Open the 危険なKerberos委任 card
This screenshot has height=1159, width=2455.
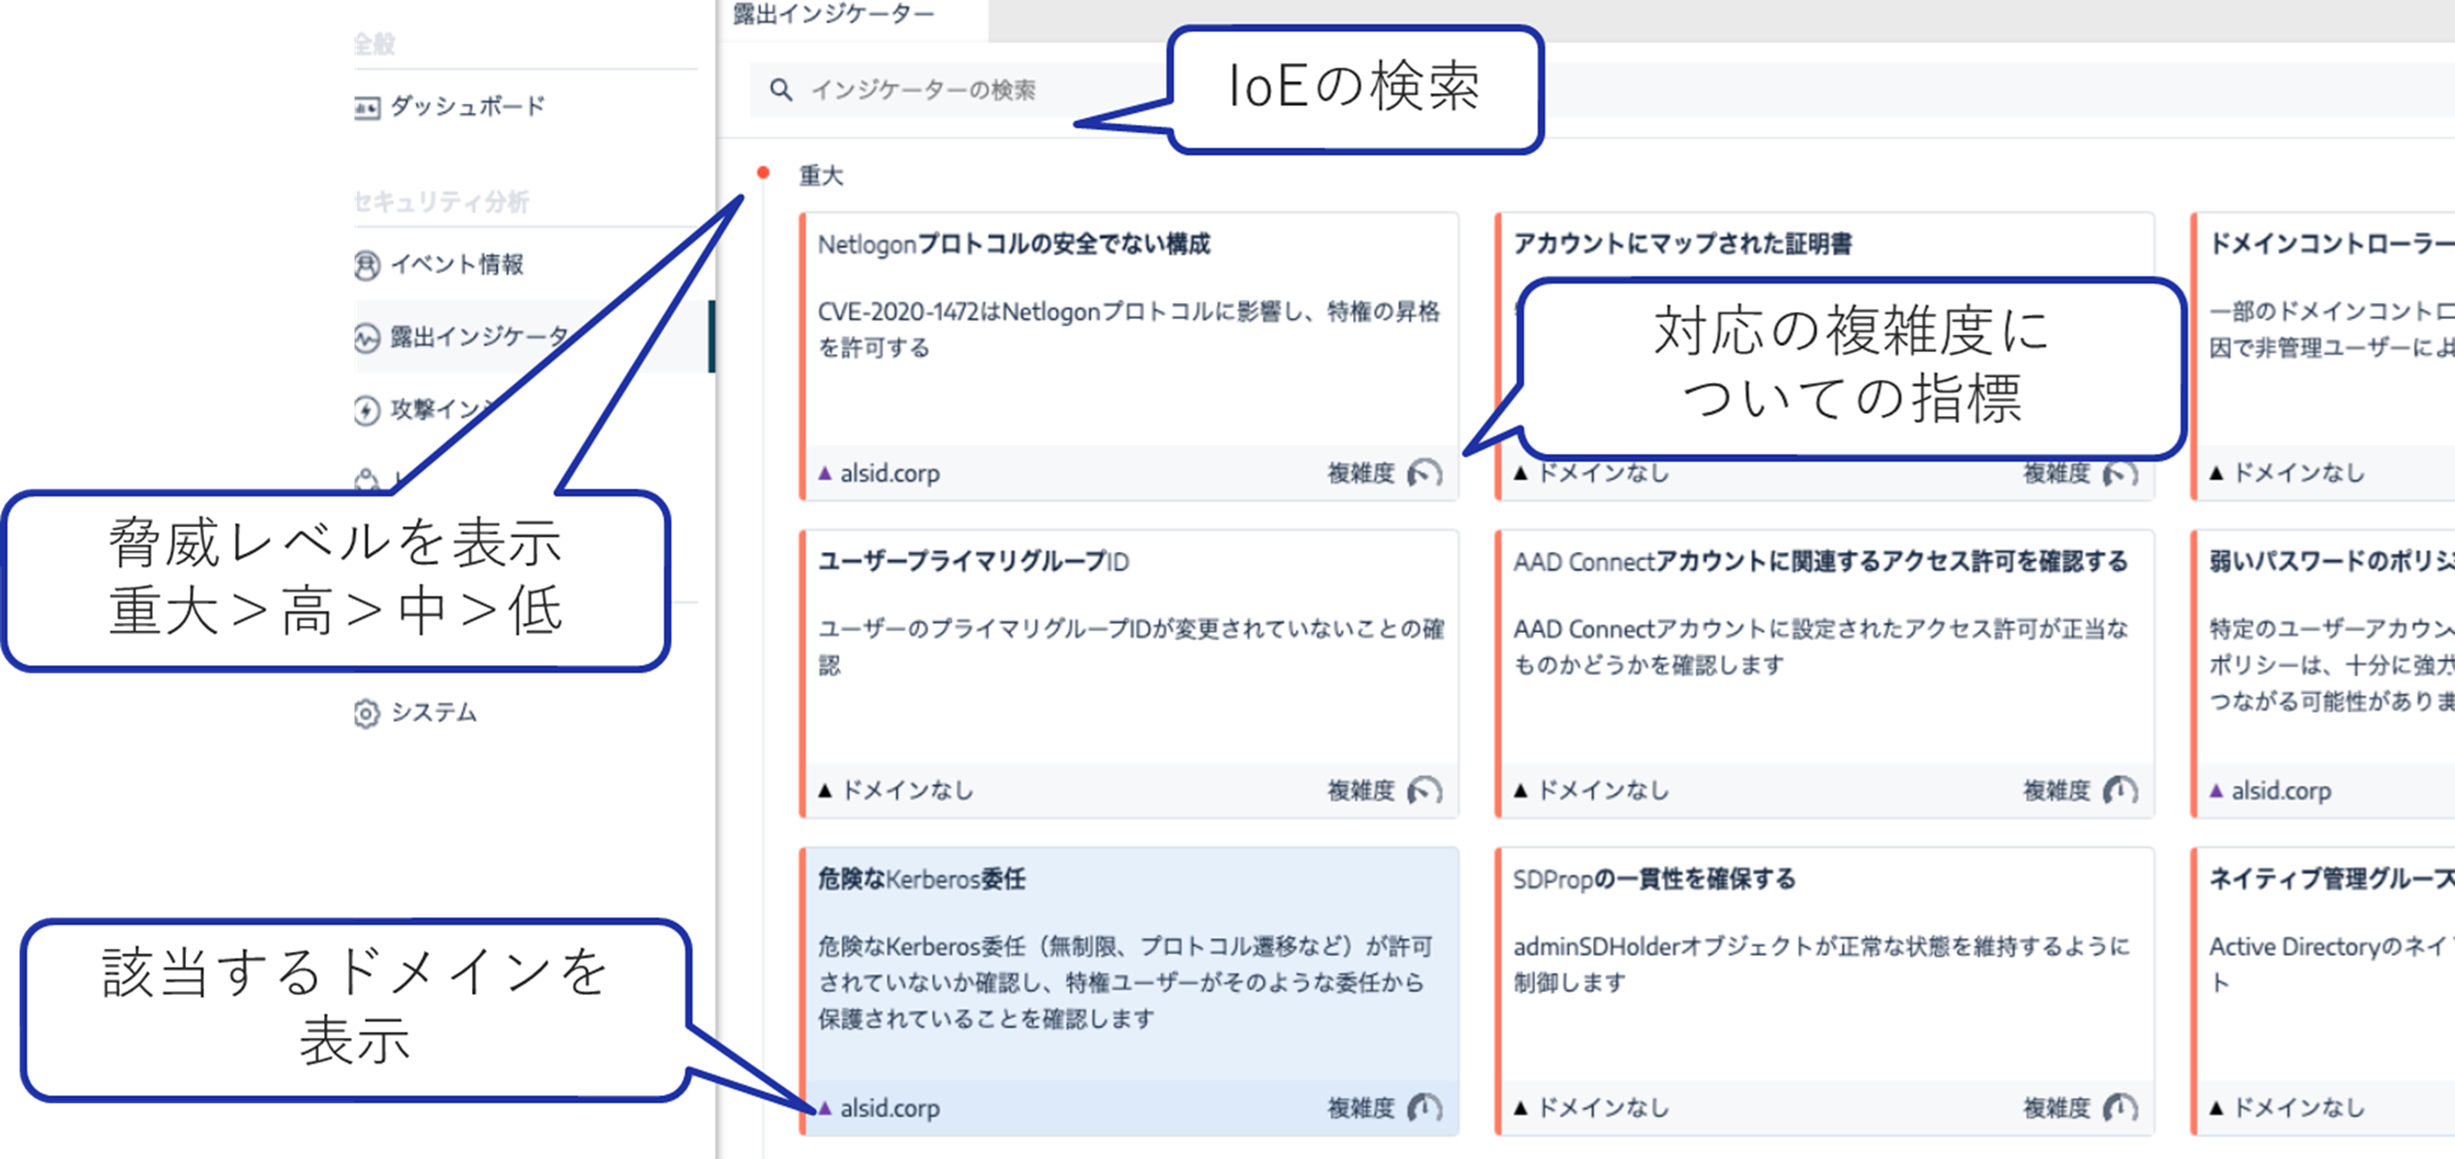coord(1129,991)
